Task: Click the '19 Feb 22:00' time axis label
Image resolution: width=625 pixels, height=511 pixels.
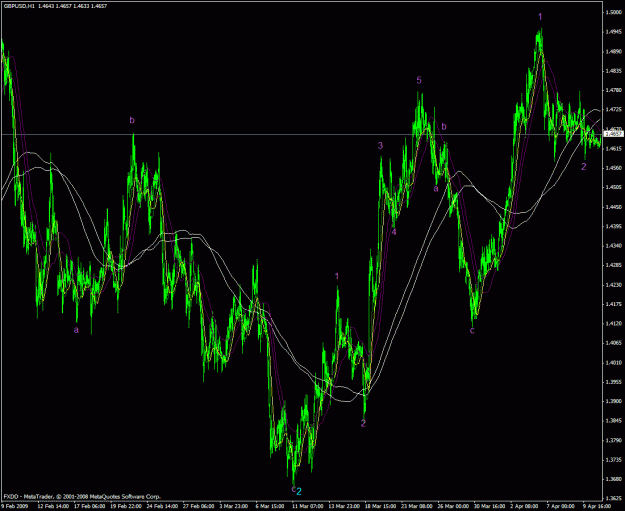Action: (x=125, y=506)
